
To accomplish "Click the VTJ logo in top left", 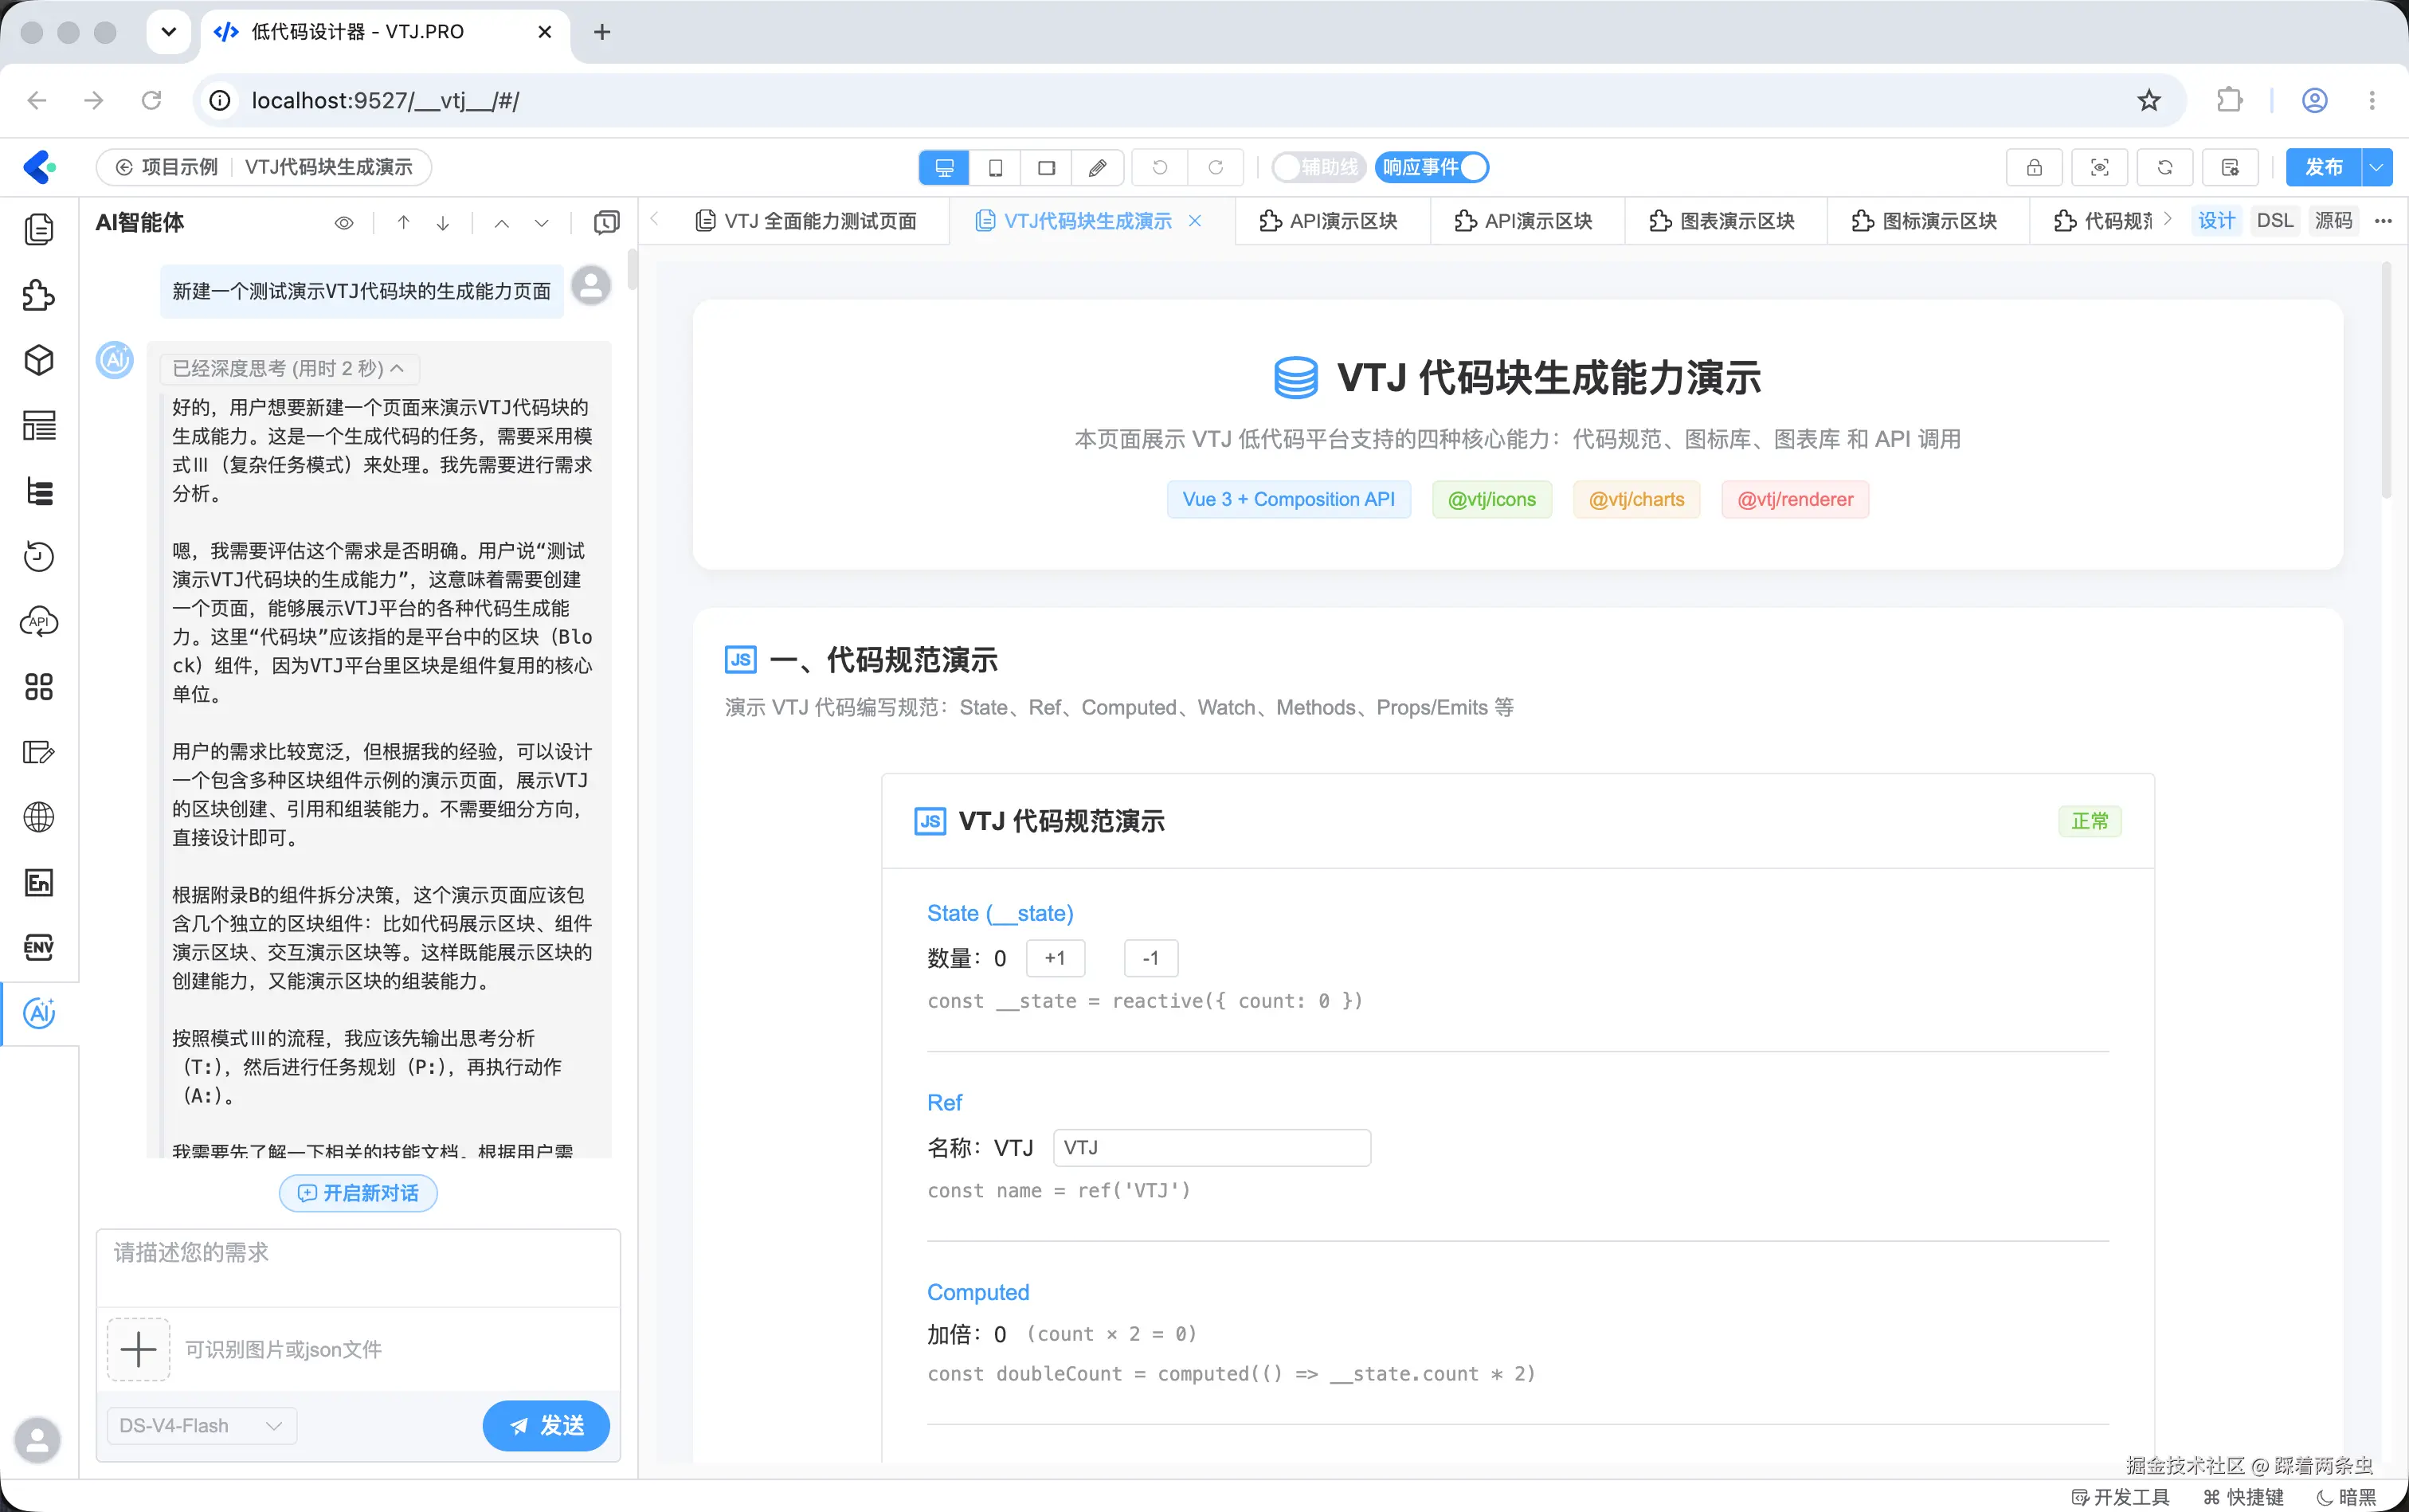I will click(39, 166).
